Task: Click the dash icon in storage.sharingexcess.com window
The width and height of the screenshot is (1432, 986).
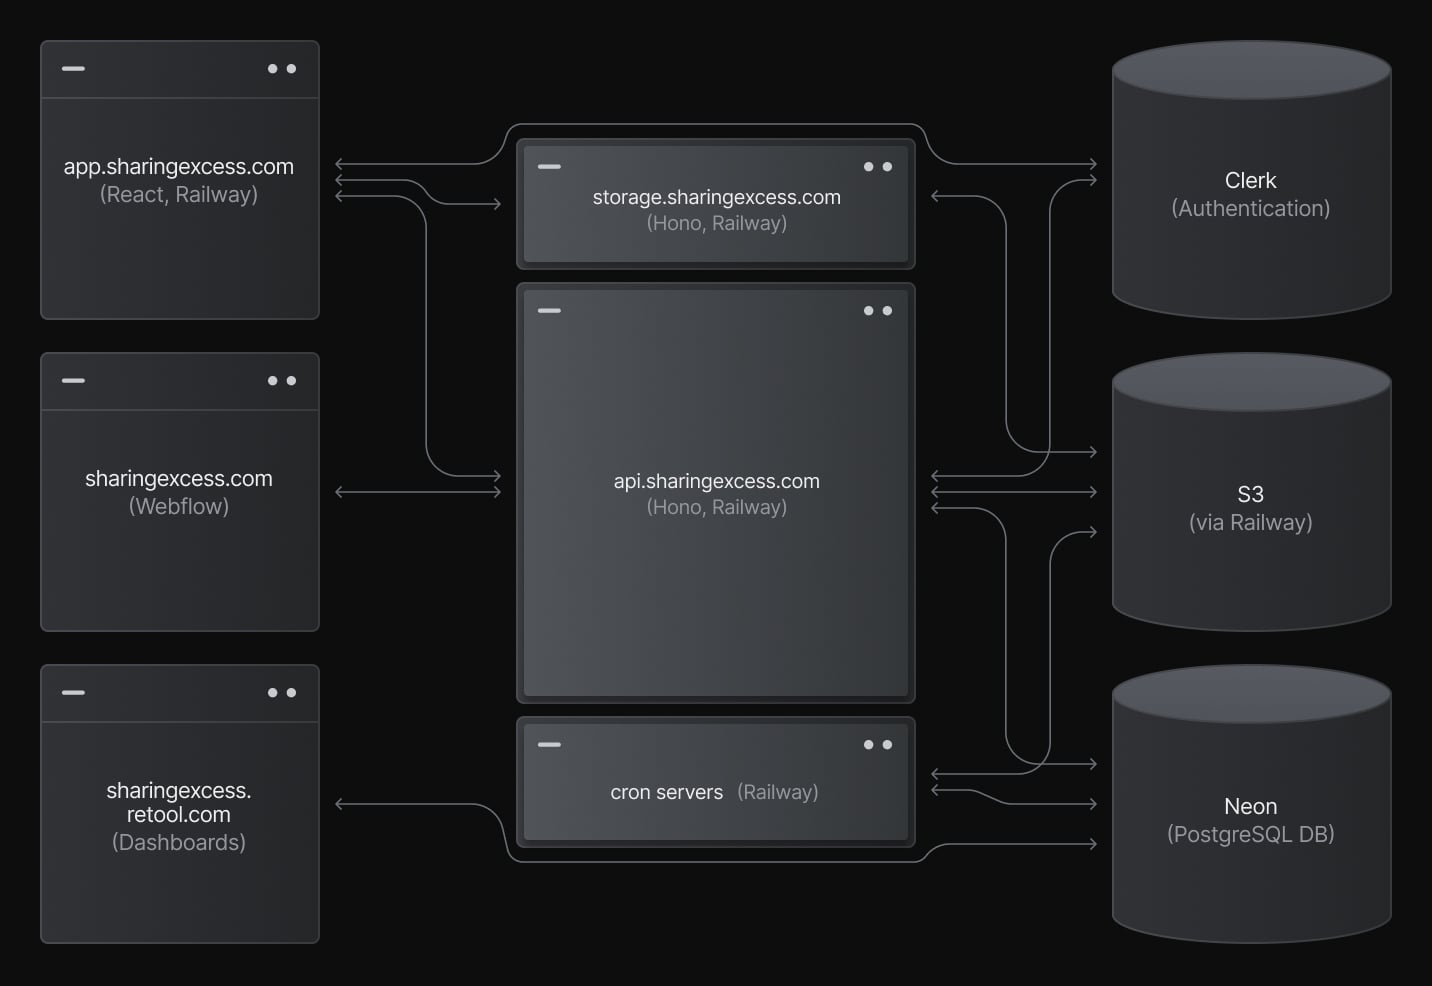Action: tap(549, 167)
